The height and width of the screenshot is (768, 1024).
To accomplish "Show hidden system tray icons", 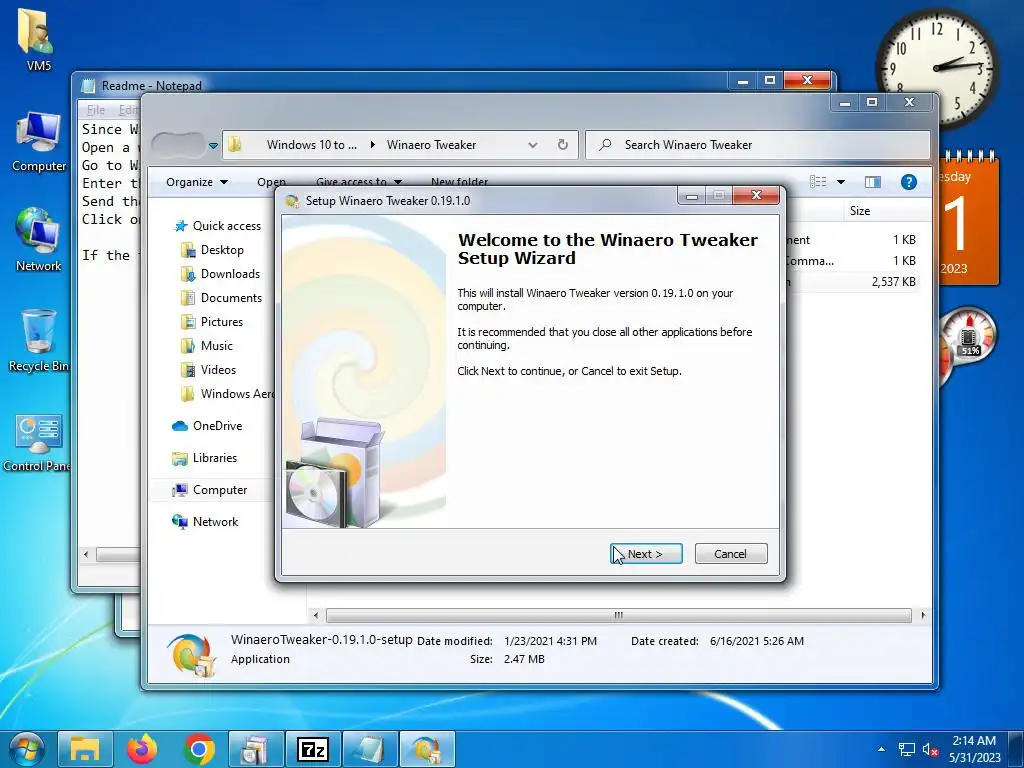I will click(882, 749).
